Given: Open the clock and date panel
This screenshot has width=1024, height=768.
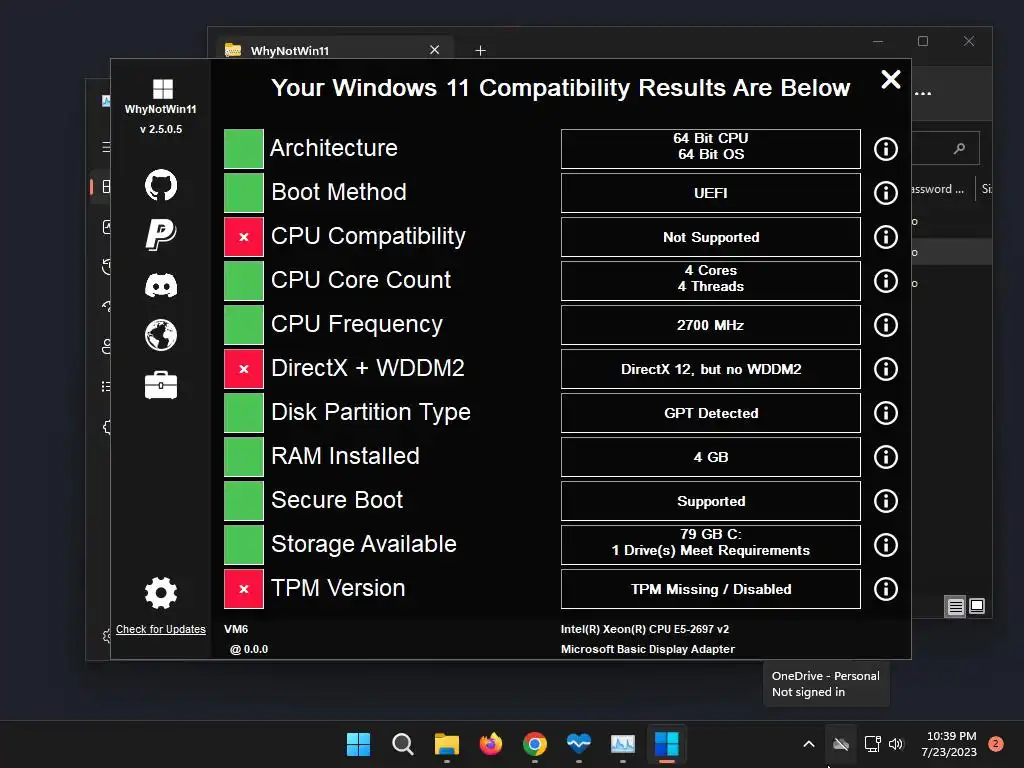Looking at the screenshot, I should click(x=950, y=744).
